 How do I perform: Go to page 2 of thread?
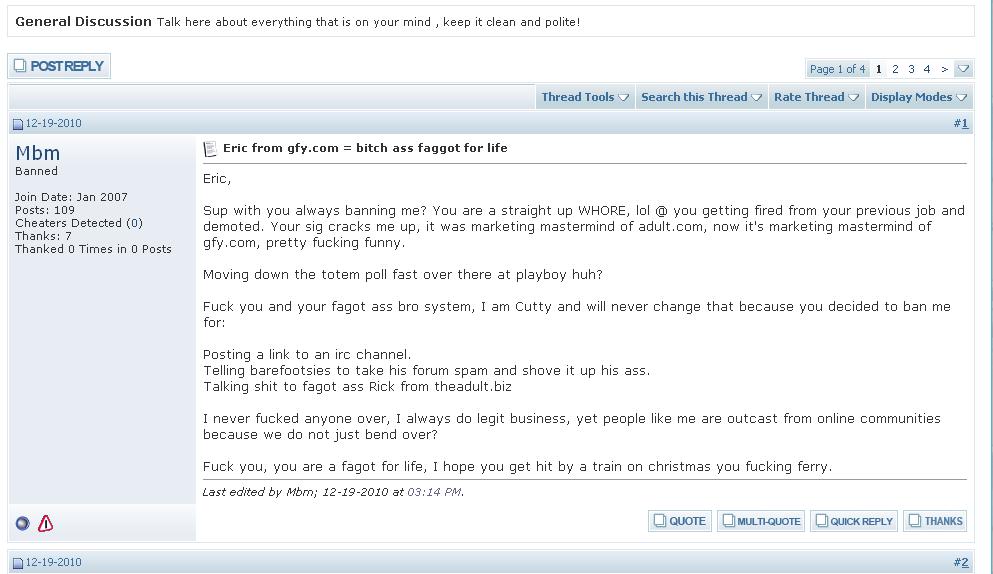click(x=895, y=69)
